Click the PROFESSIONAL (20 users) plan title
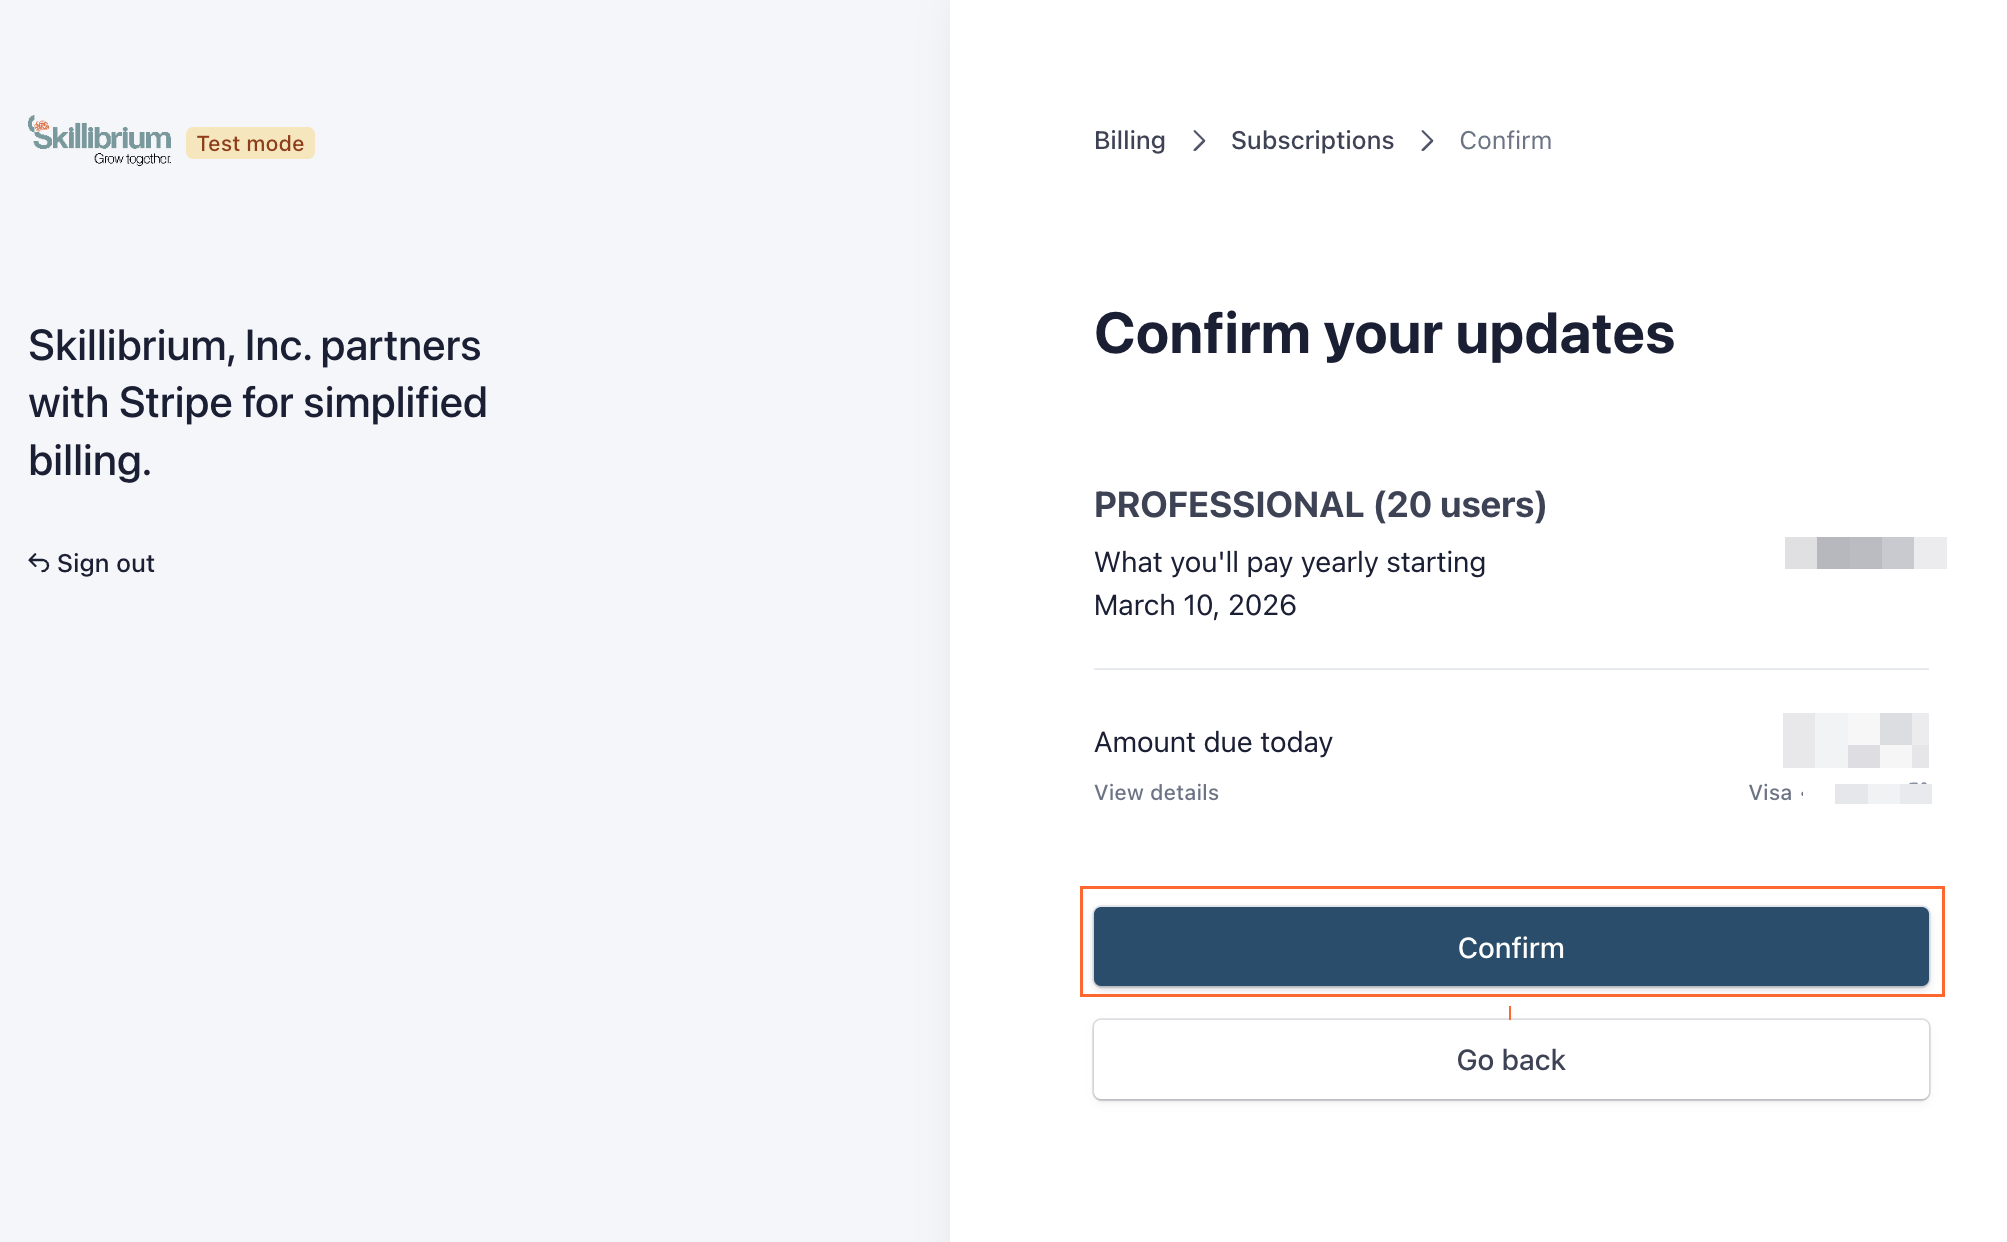This screenshot has height=1242, width=2007. [1319, 504]
